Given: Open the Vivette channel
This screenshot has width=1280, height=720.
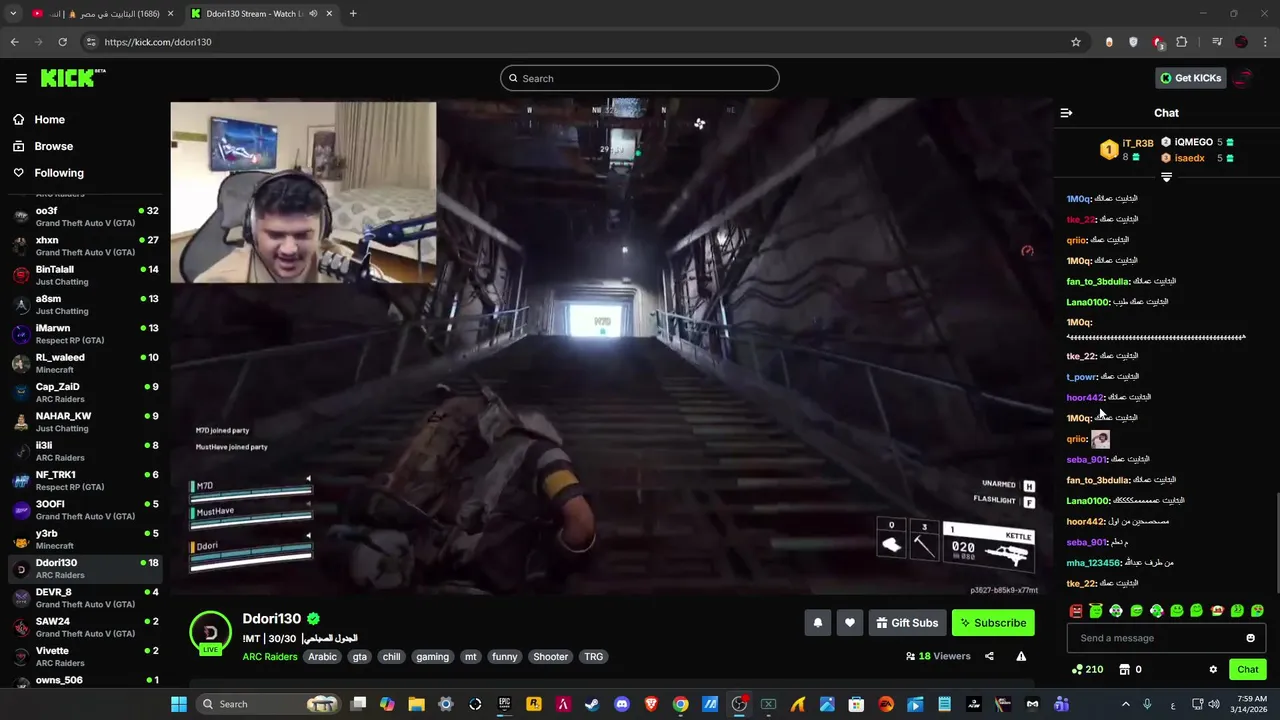Looking at the screenshot, I should point(85,656).
